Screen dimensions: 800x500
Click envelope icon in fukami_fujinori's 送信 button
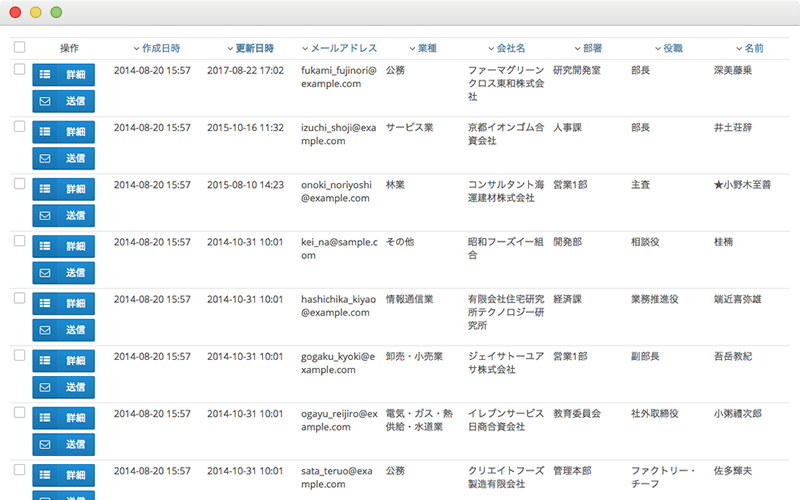click(45, 101)
